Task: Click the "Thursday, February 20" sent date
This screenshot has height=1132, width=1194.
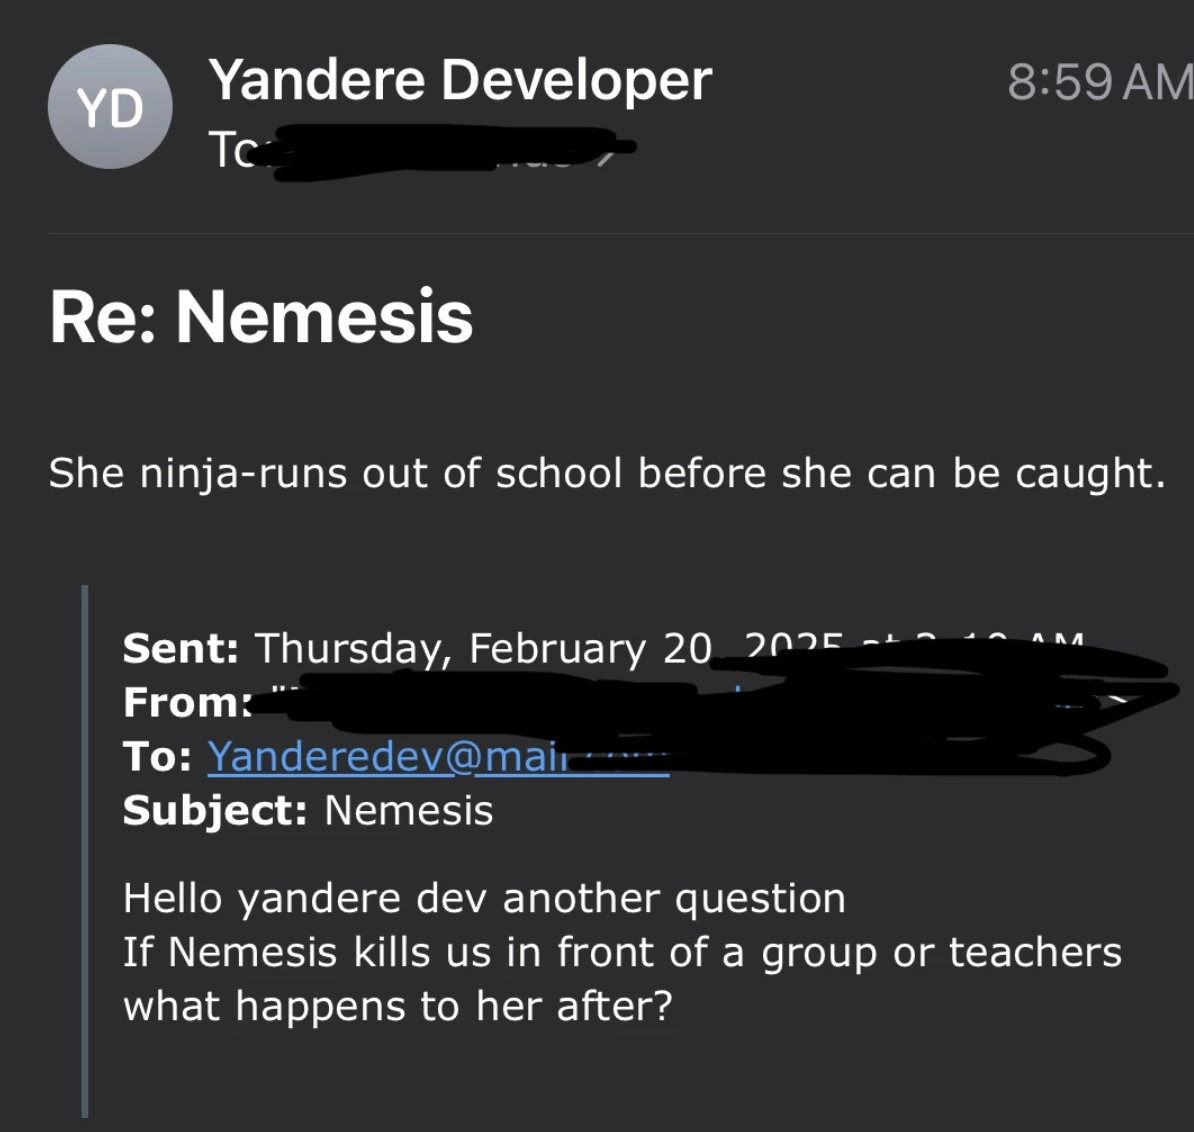Action: point(482,648)
